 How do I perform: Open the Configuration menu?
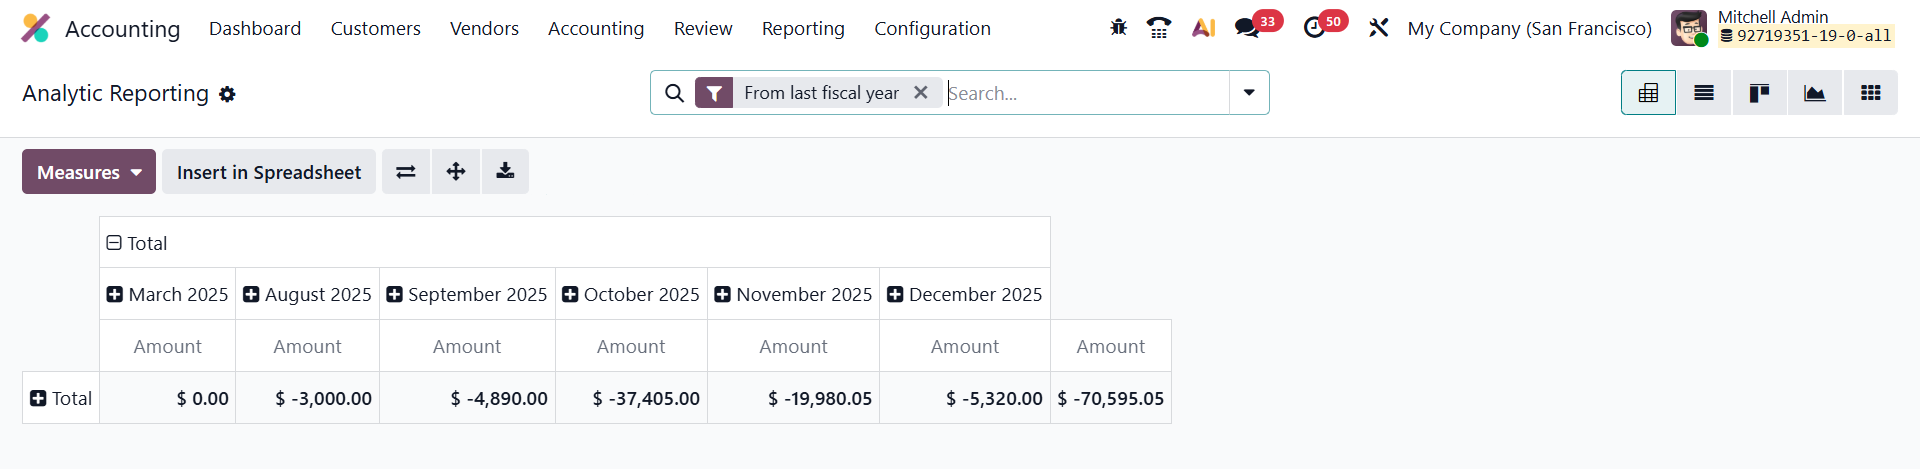click(932, 29)
